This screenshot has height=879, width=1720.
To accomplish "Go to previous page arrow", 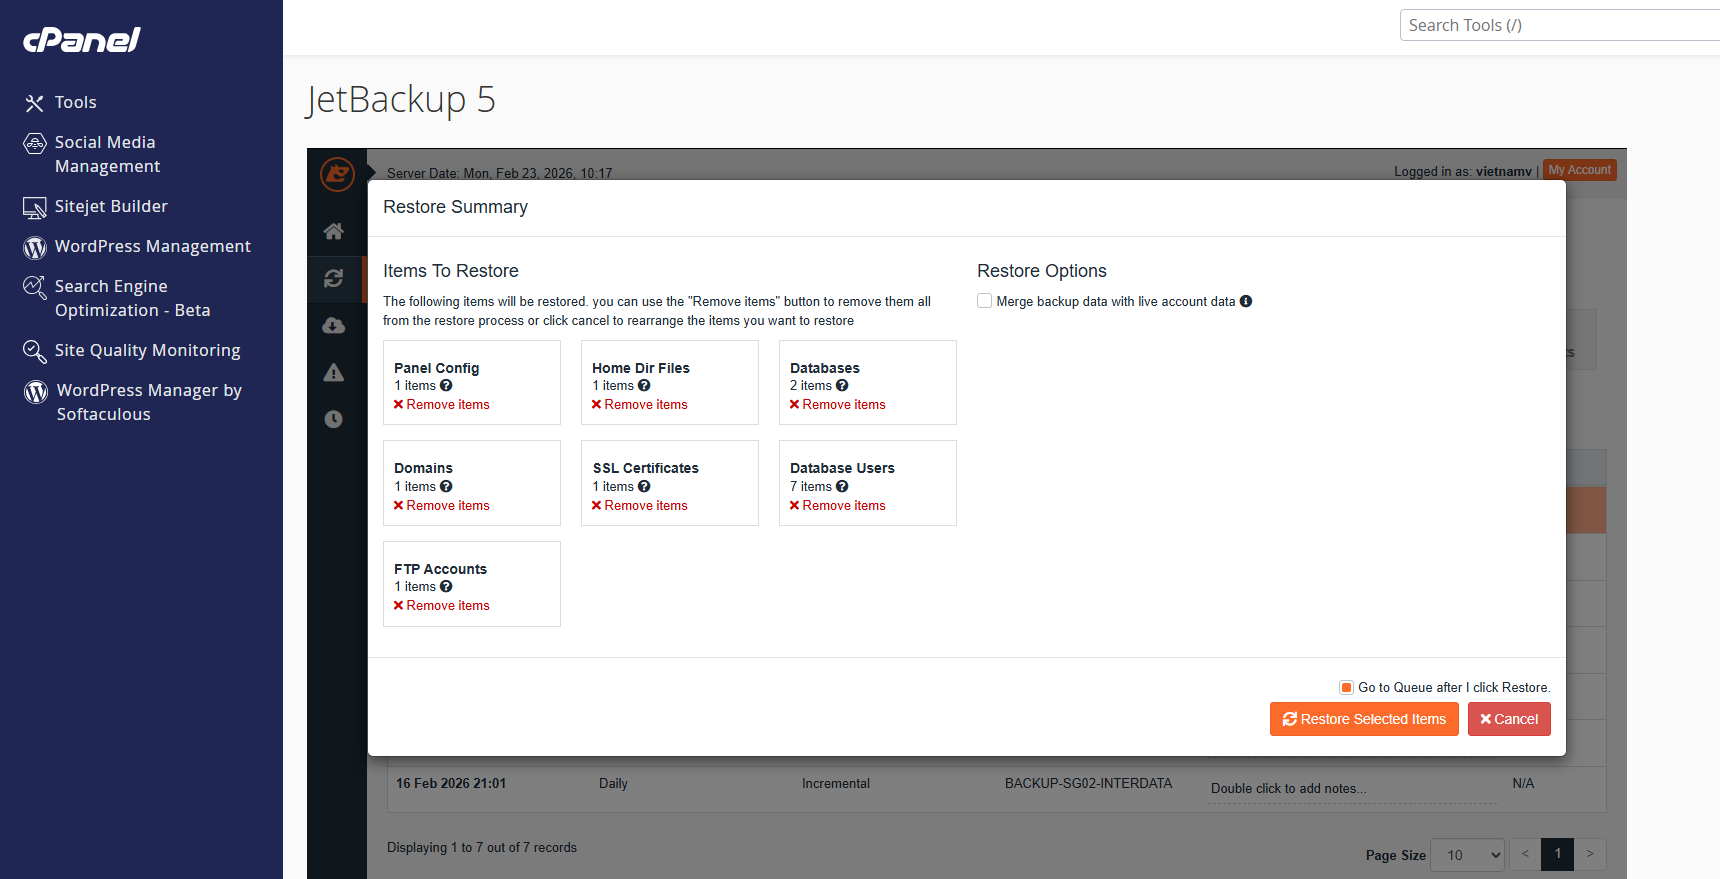I will tap(1525, 854).
